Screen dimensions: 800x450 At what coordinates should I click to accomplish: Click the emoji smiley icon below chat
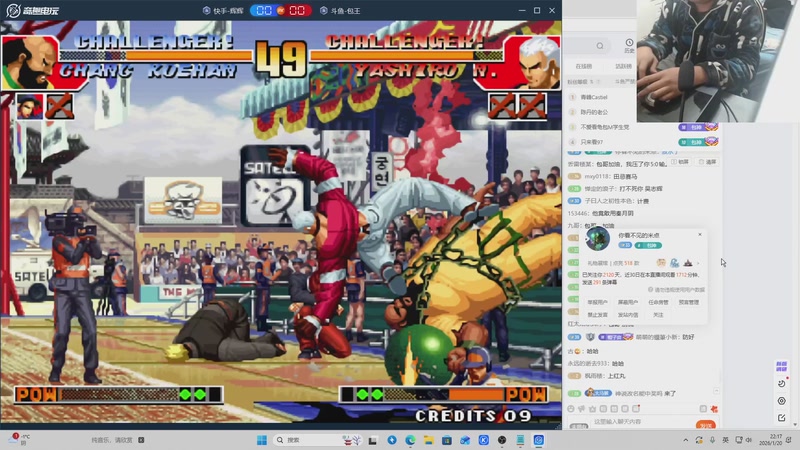[x=571, y=409]
